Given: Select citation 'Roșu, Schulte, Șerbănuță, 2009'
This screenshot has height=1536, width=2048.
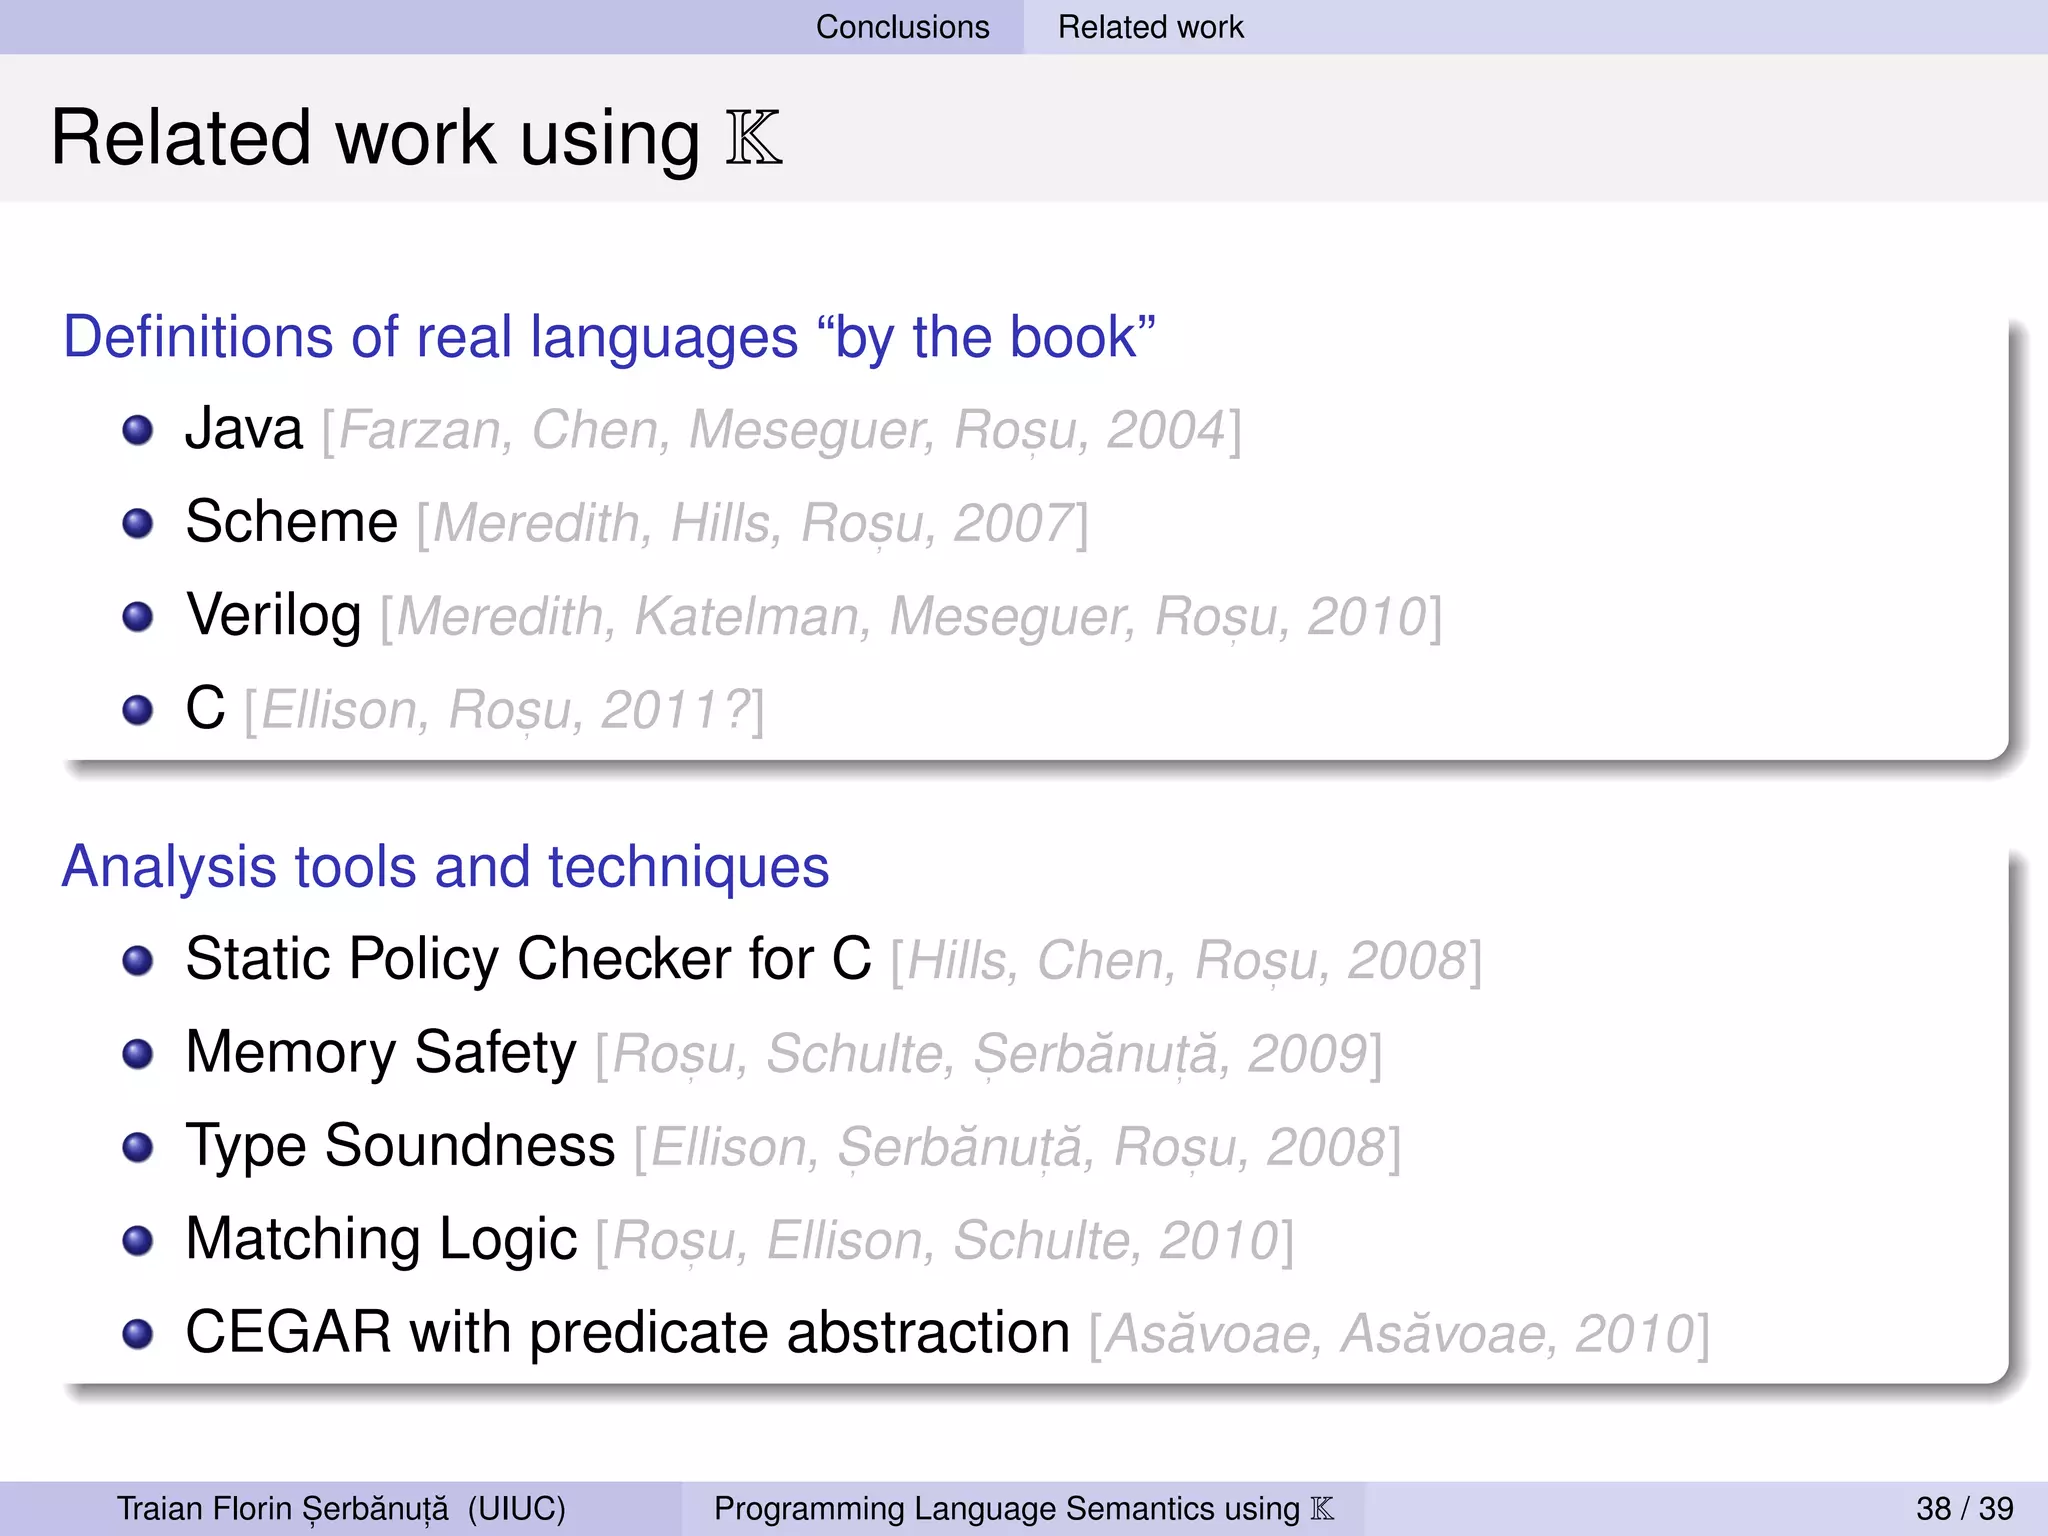Looking at the screenshot, I should point(989,1054).
